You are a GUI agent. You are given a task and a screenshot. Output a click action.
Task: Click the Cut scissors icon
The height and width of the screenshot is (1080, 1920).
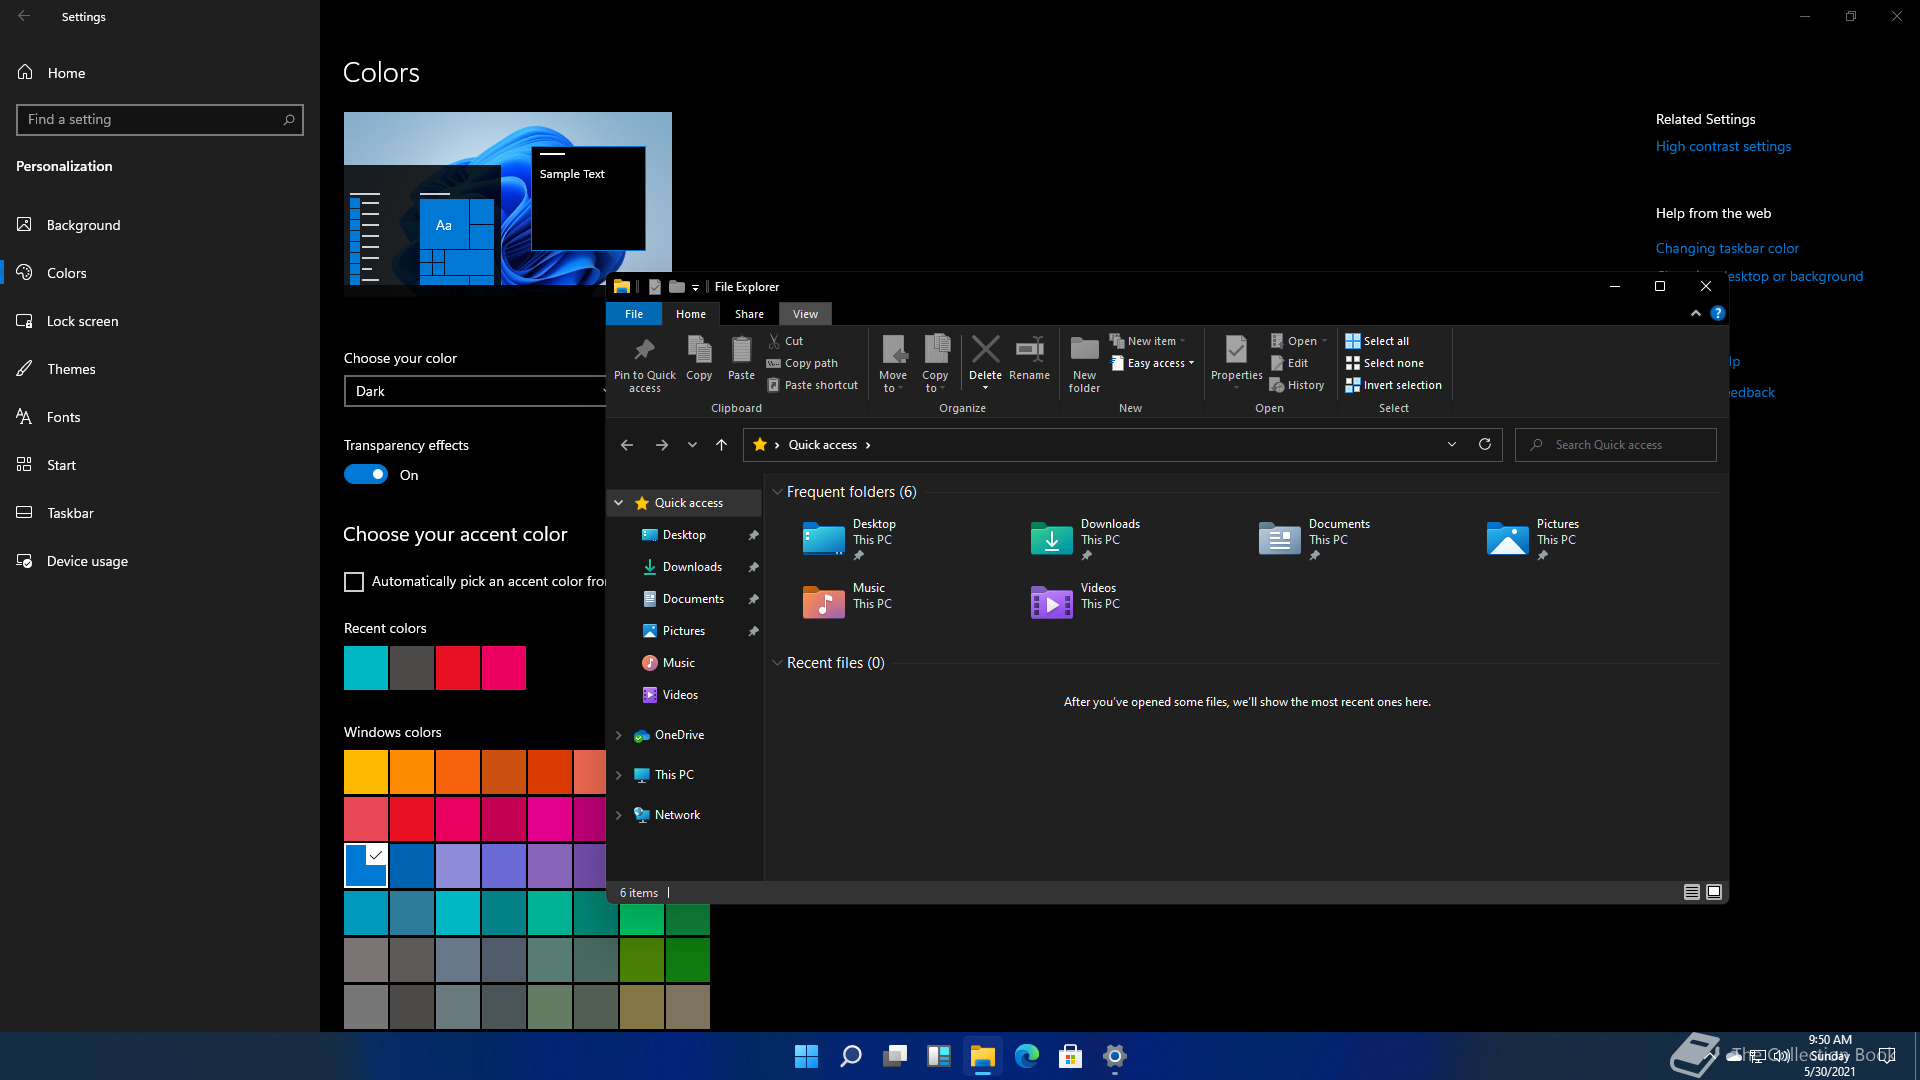774,341
